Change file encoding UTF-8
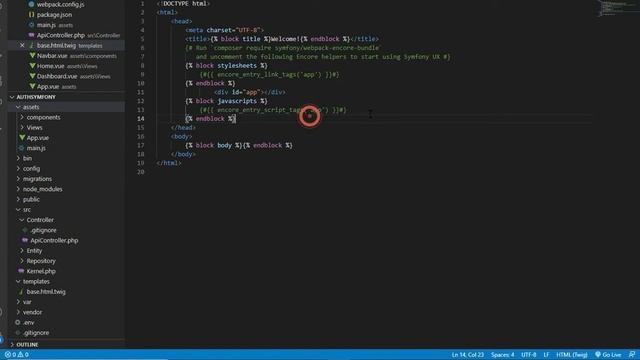The height and width of the screenshot is (360, 640). (x=529, y=355)
